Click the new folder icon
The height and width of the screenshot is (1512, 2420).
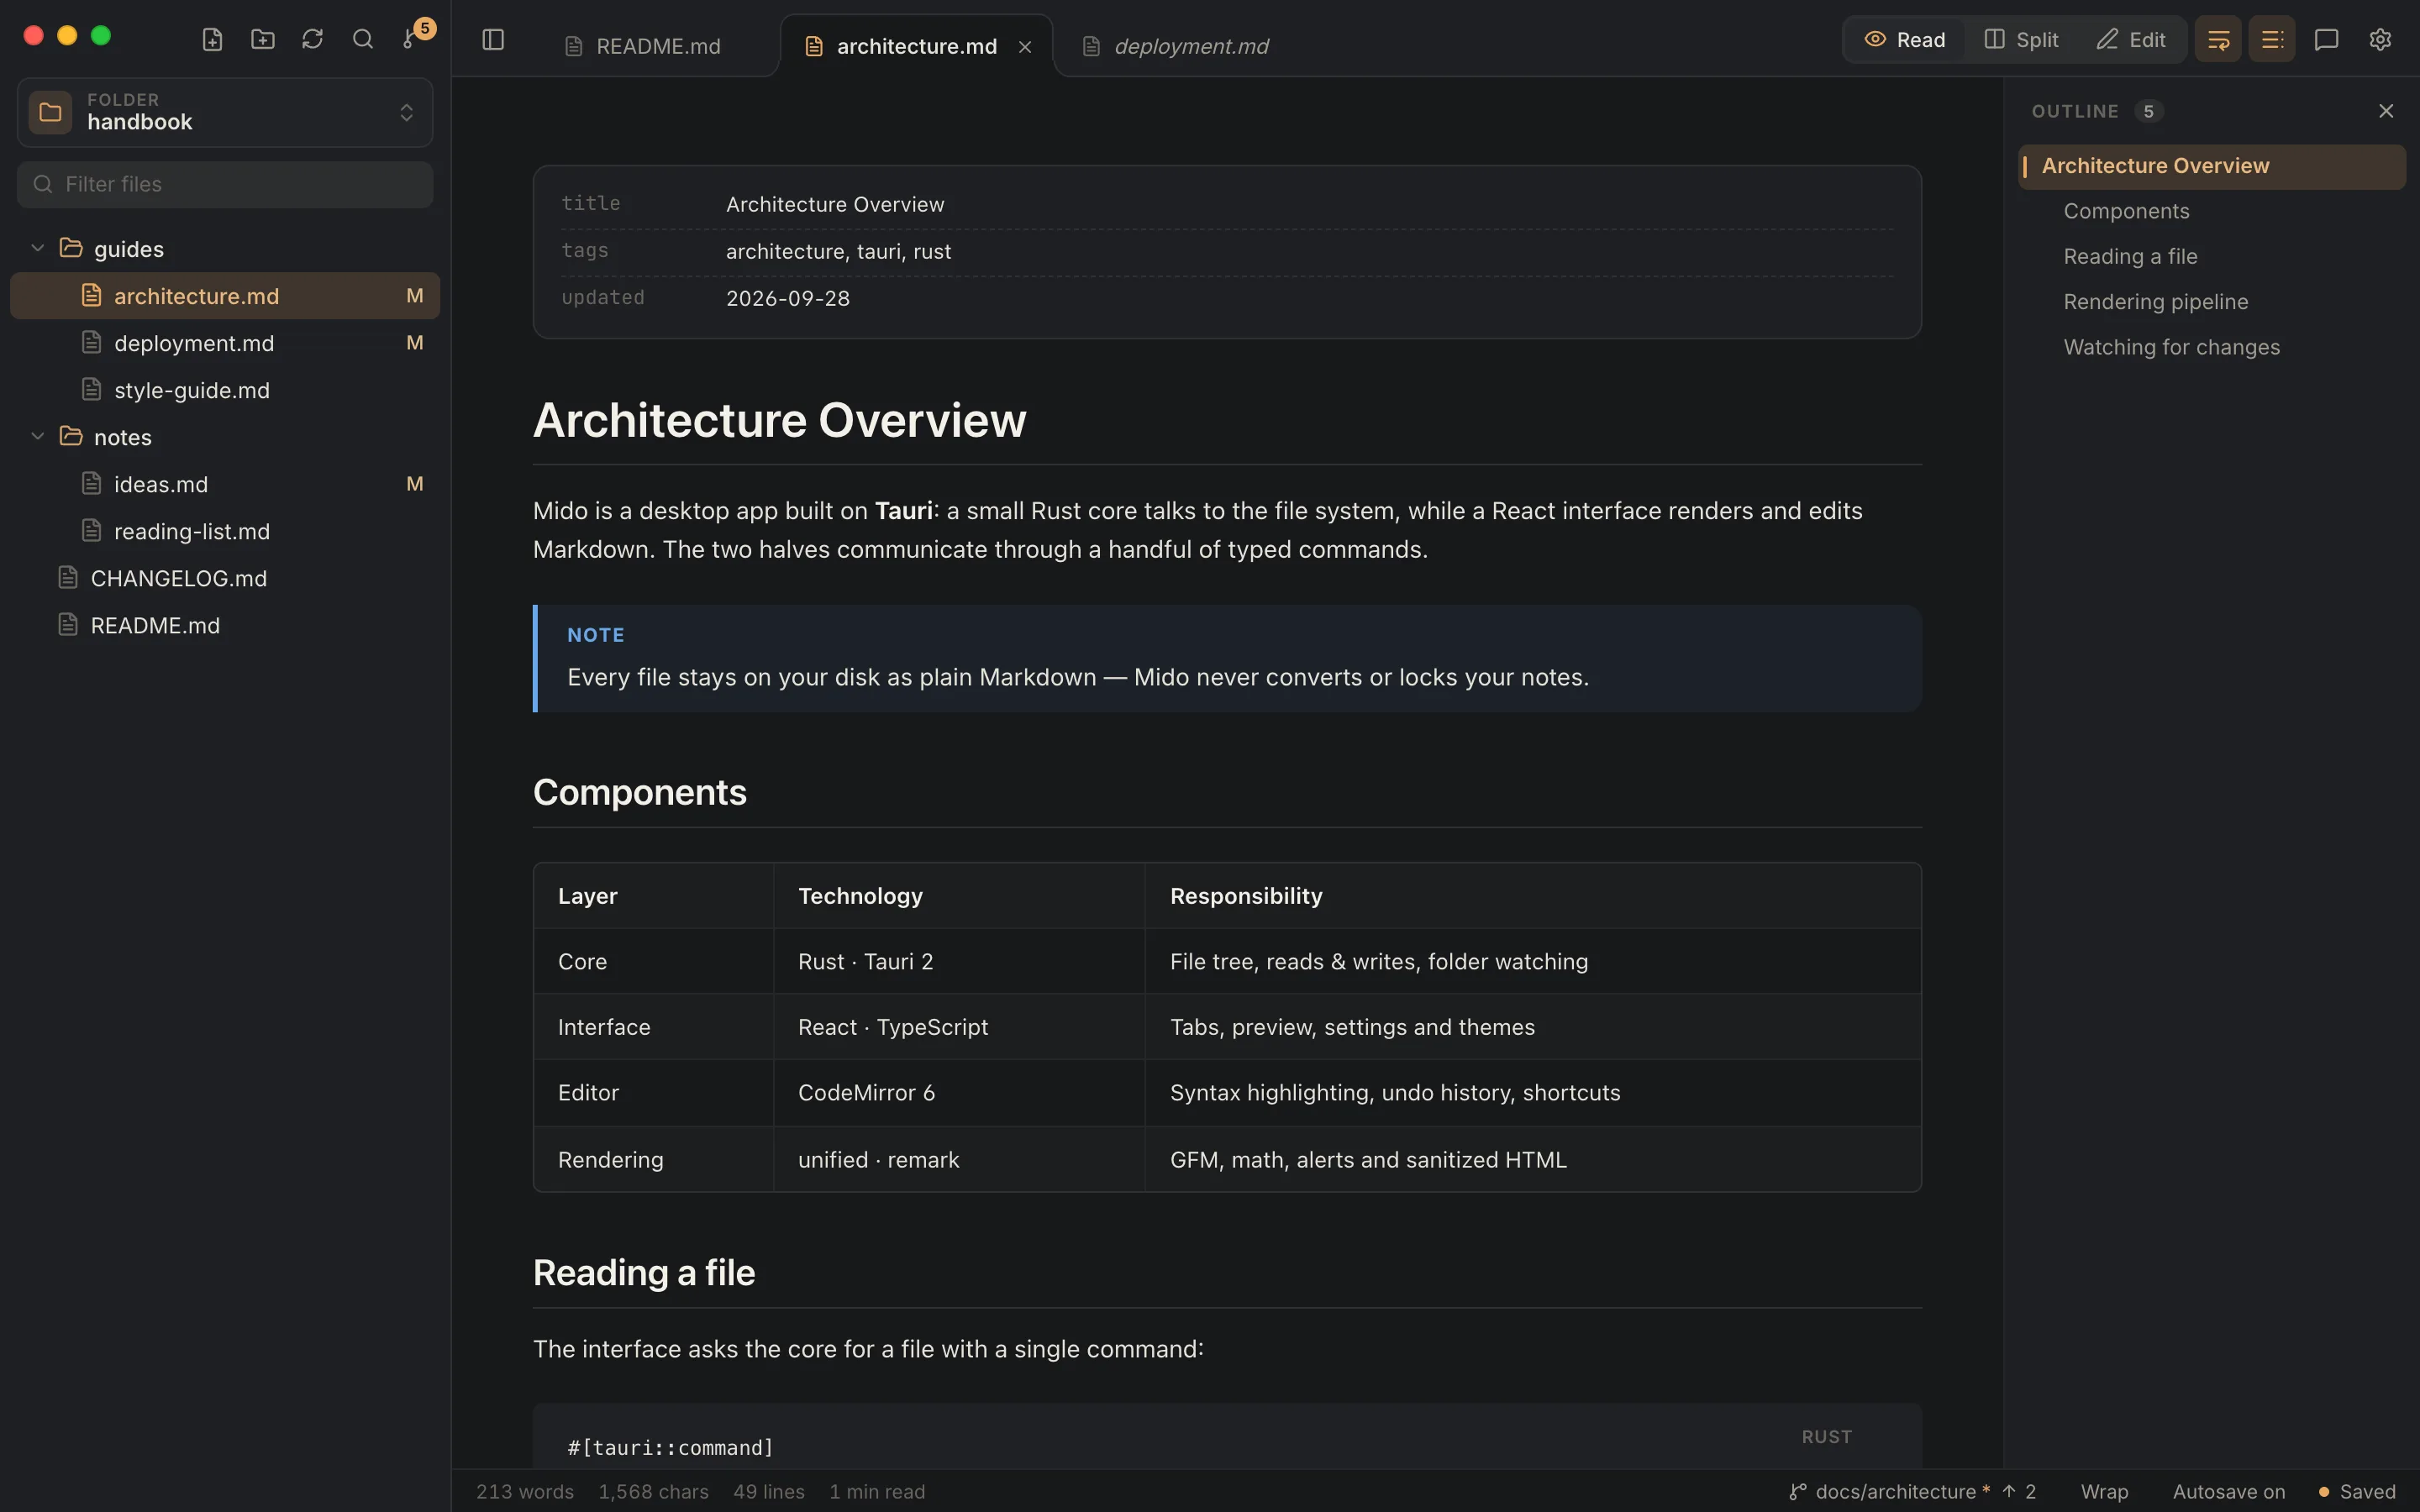point(263,39)
